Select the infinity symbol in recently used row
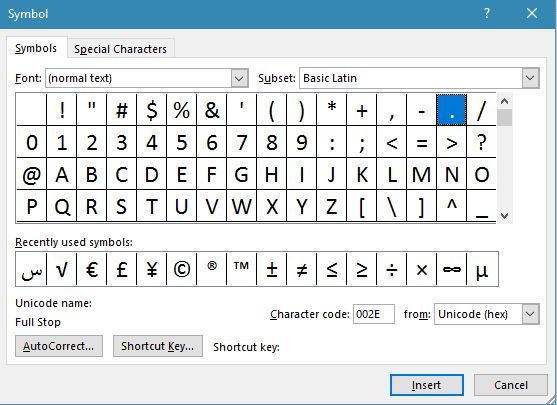The image size is (557, 405). (x=451, y=269)
